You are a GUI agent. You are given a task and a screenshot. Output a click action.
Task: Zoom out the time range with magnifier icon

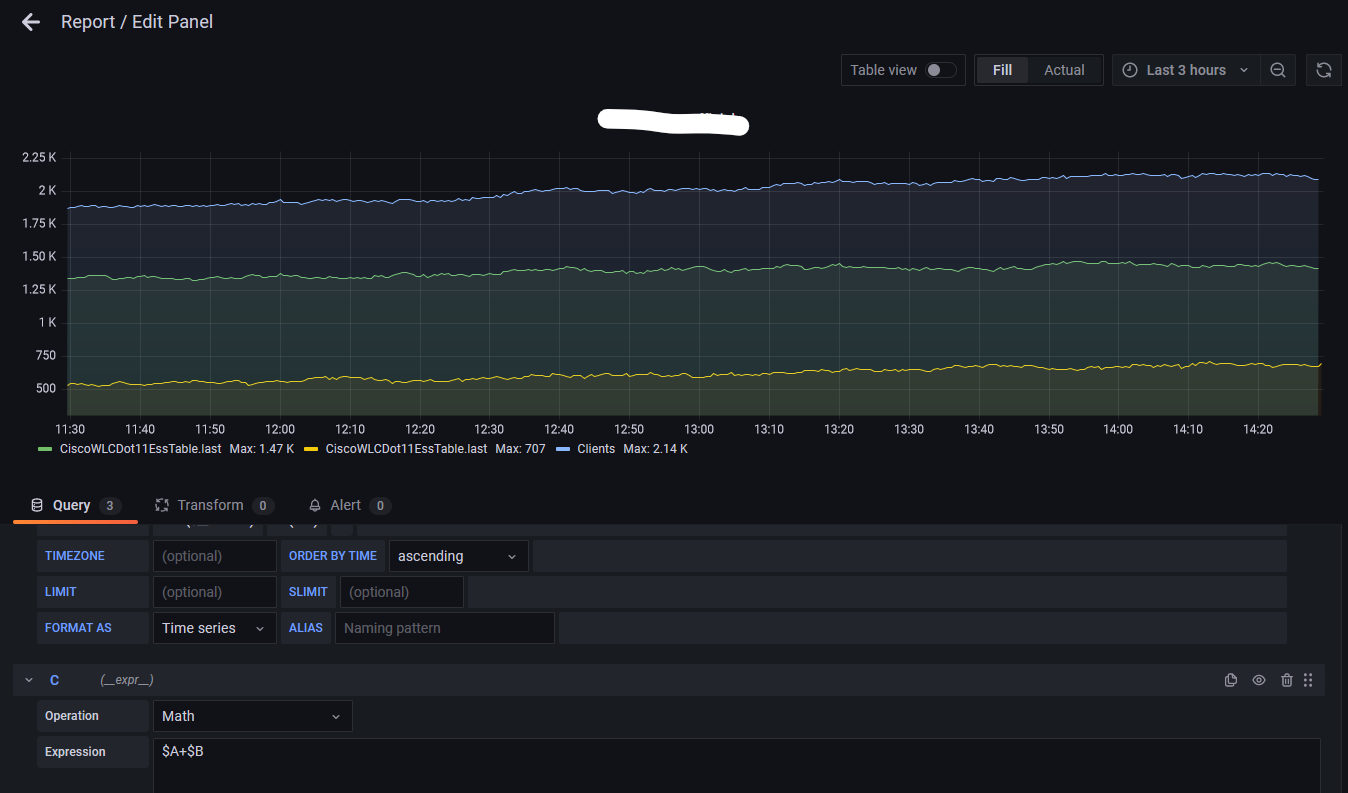pyautogui.click(x=1278, y=70)
